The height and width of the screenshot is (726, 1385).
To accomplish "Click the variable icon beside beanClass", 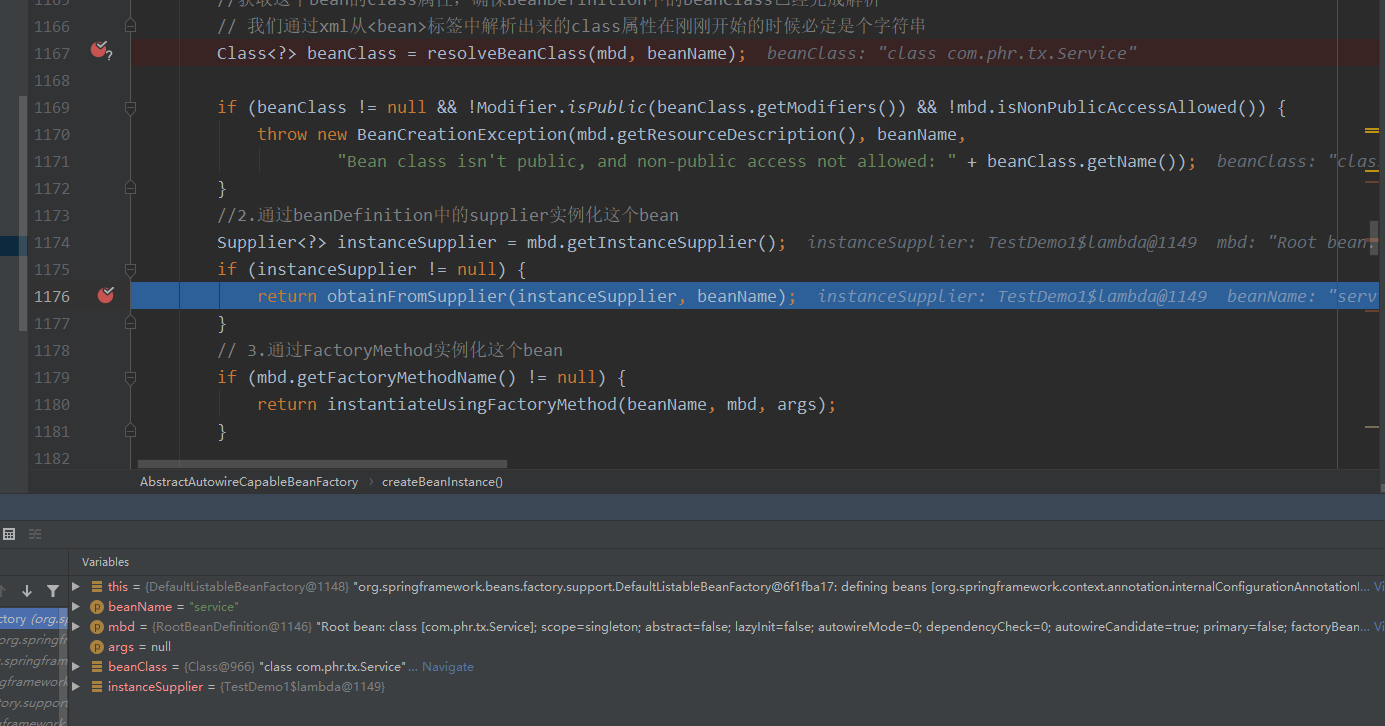I will point(97,667).
